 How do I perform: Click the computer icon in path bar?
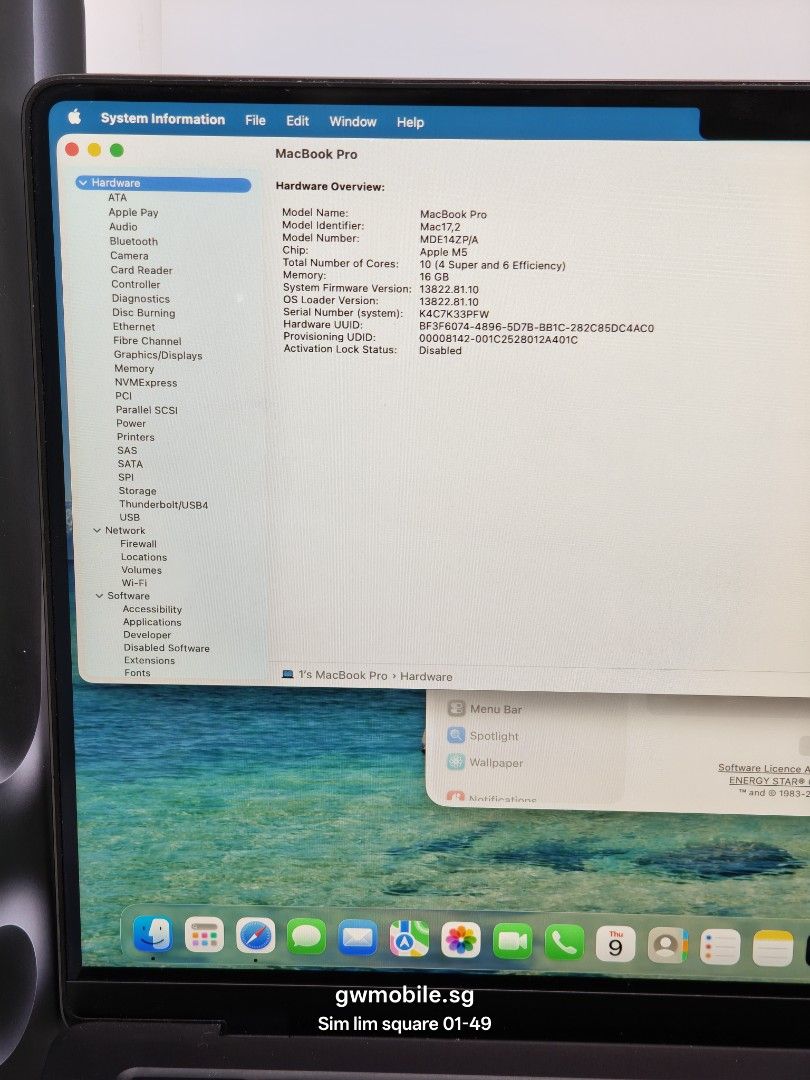click(288, 674)
